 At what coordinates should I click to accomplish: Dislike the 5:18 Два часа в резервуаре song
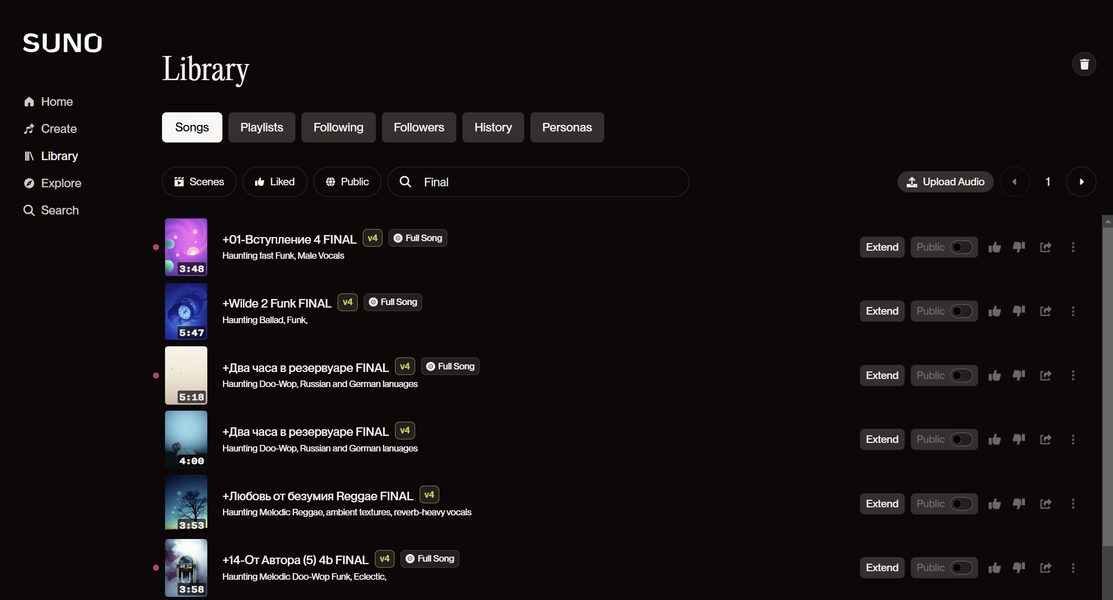[1019, 376]
